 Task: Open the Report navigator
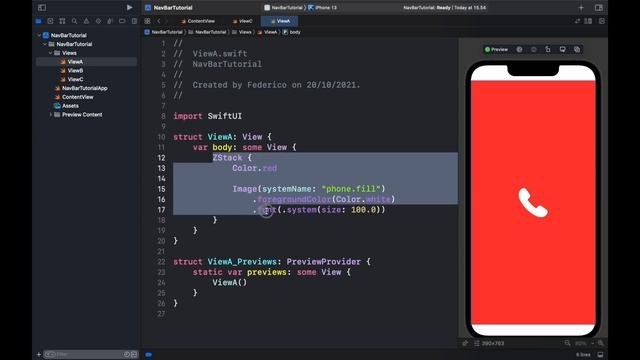134,21
